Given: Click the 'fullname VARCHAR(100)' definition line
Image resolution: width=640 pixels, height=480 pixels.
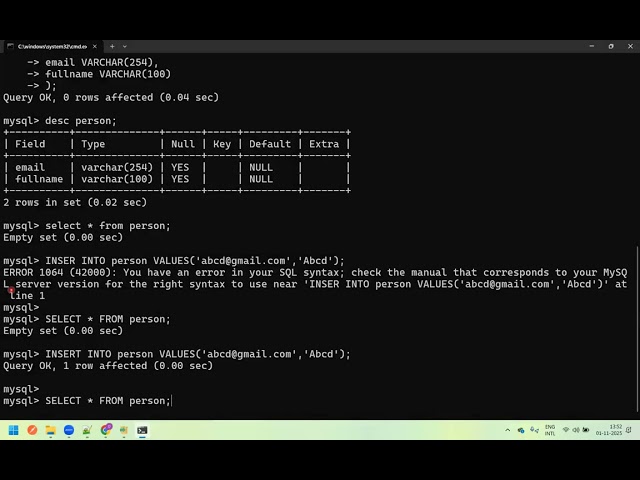Looking at the screenshot, I should pos(108,74).
